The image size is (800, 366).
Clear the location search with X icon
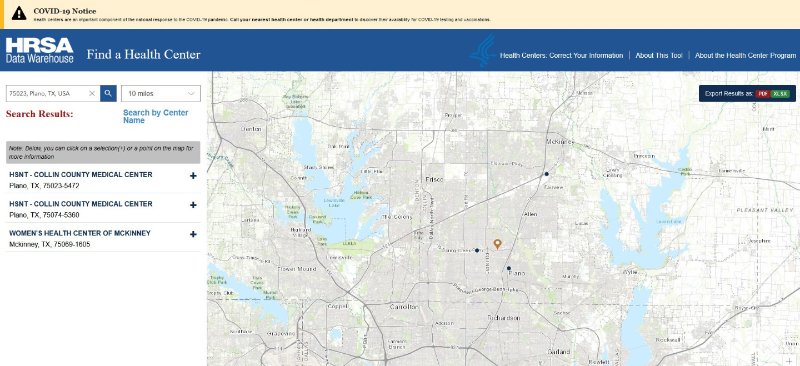pyautogui.click(x=92, y=93)
